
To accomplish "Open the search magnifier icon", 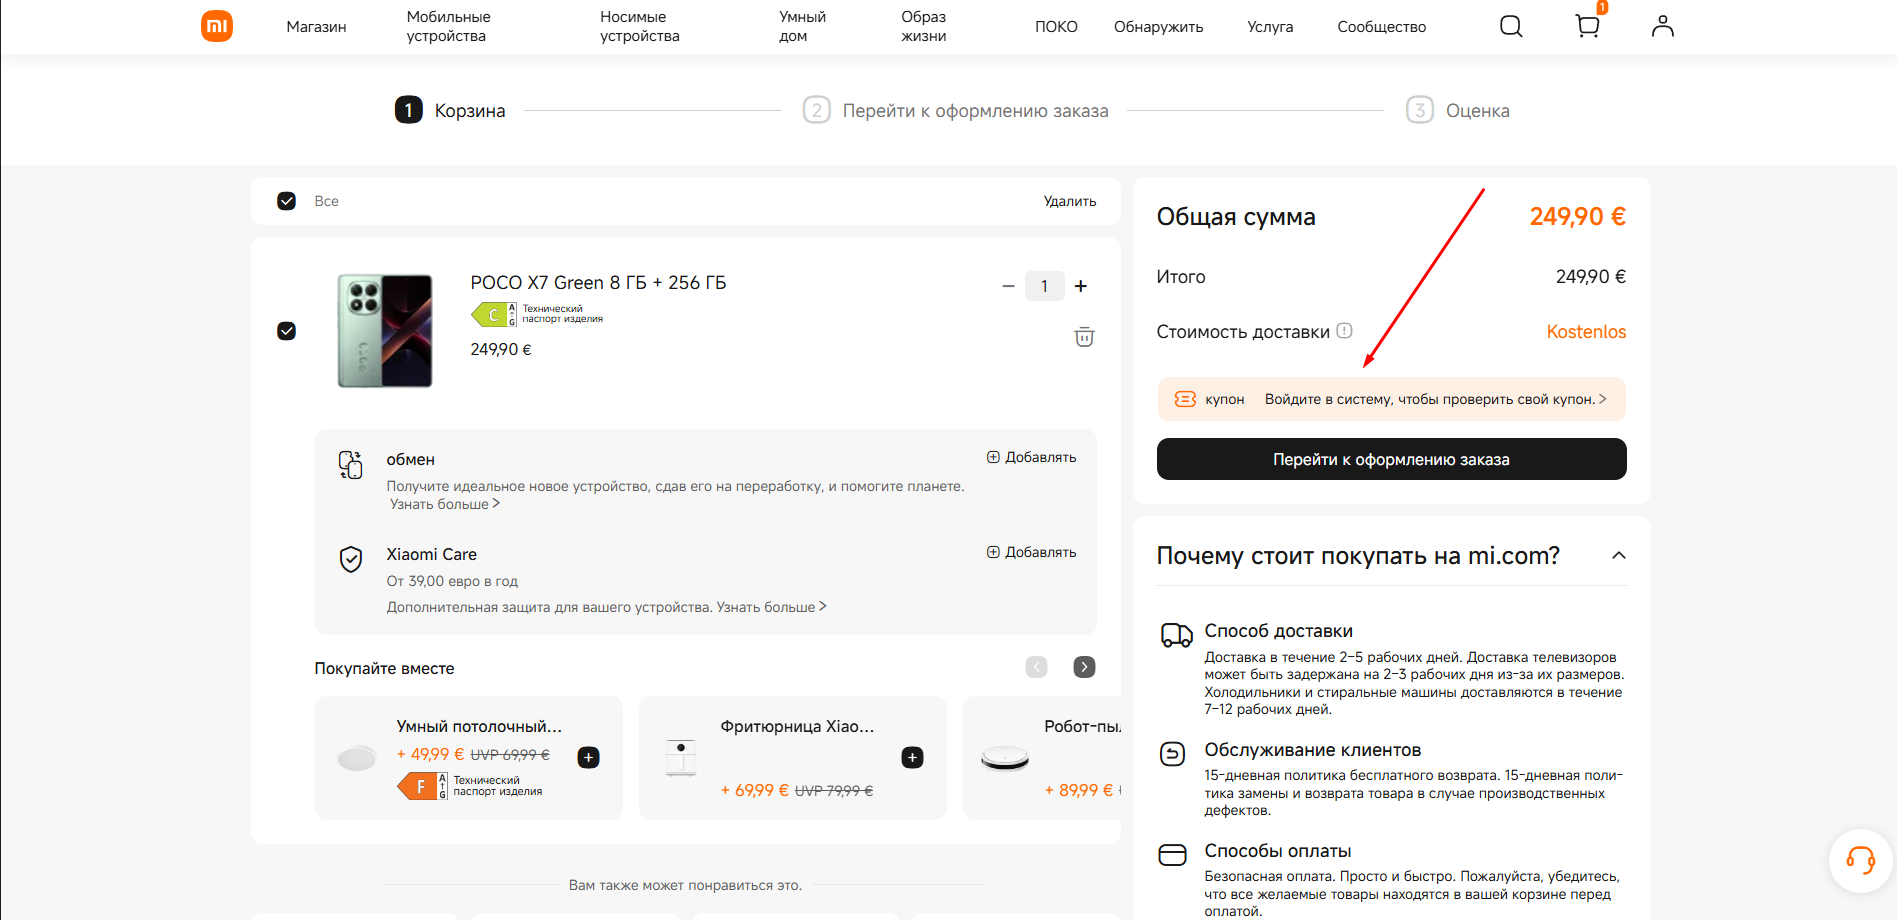I will pyautogui.click(x=1511, y=26).
